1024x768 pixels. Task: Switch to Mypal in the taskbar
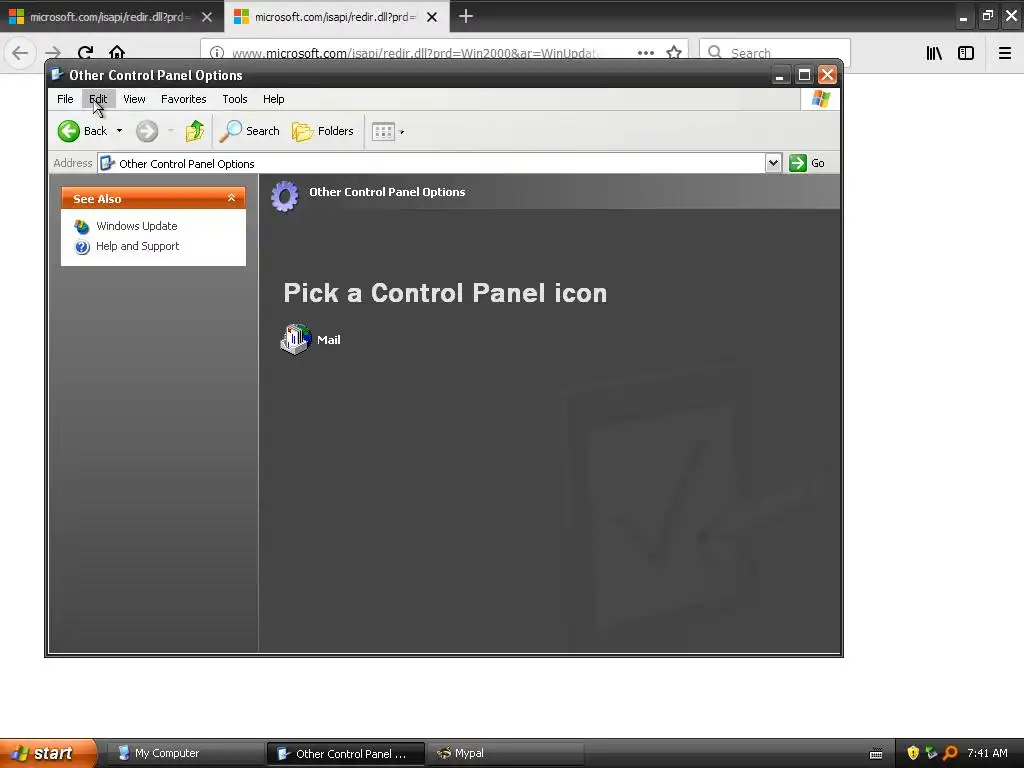(504, 753)
